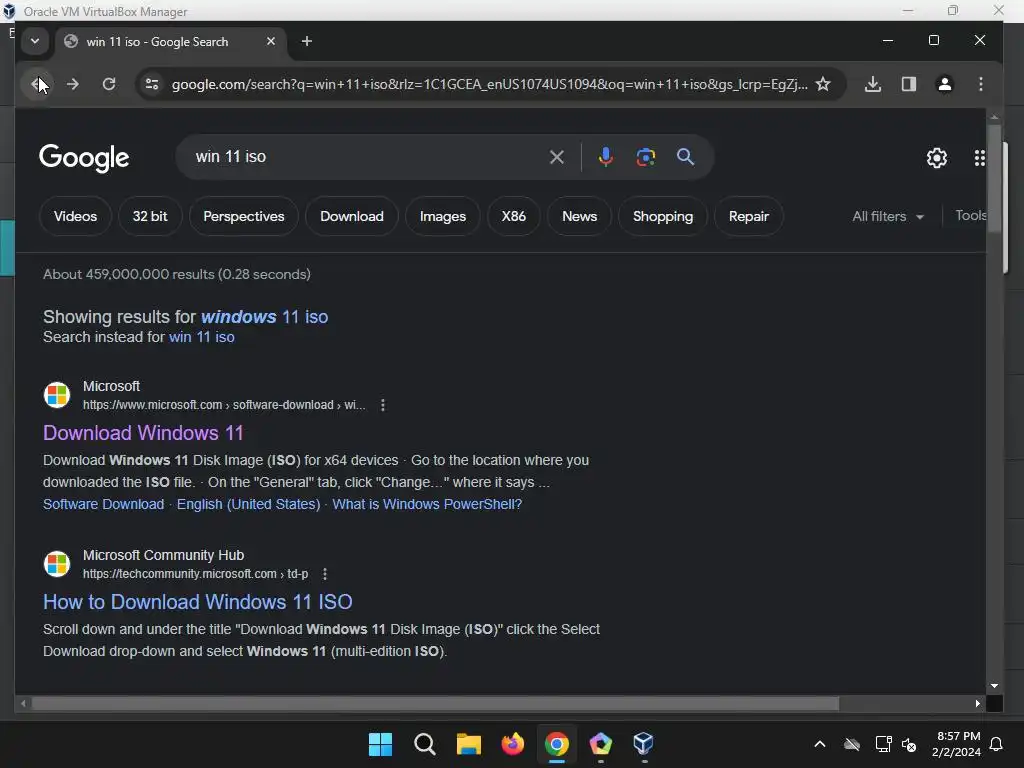Filter results by Repair

pos(748,216)
